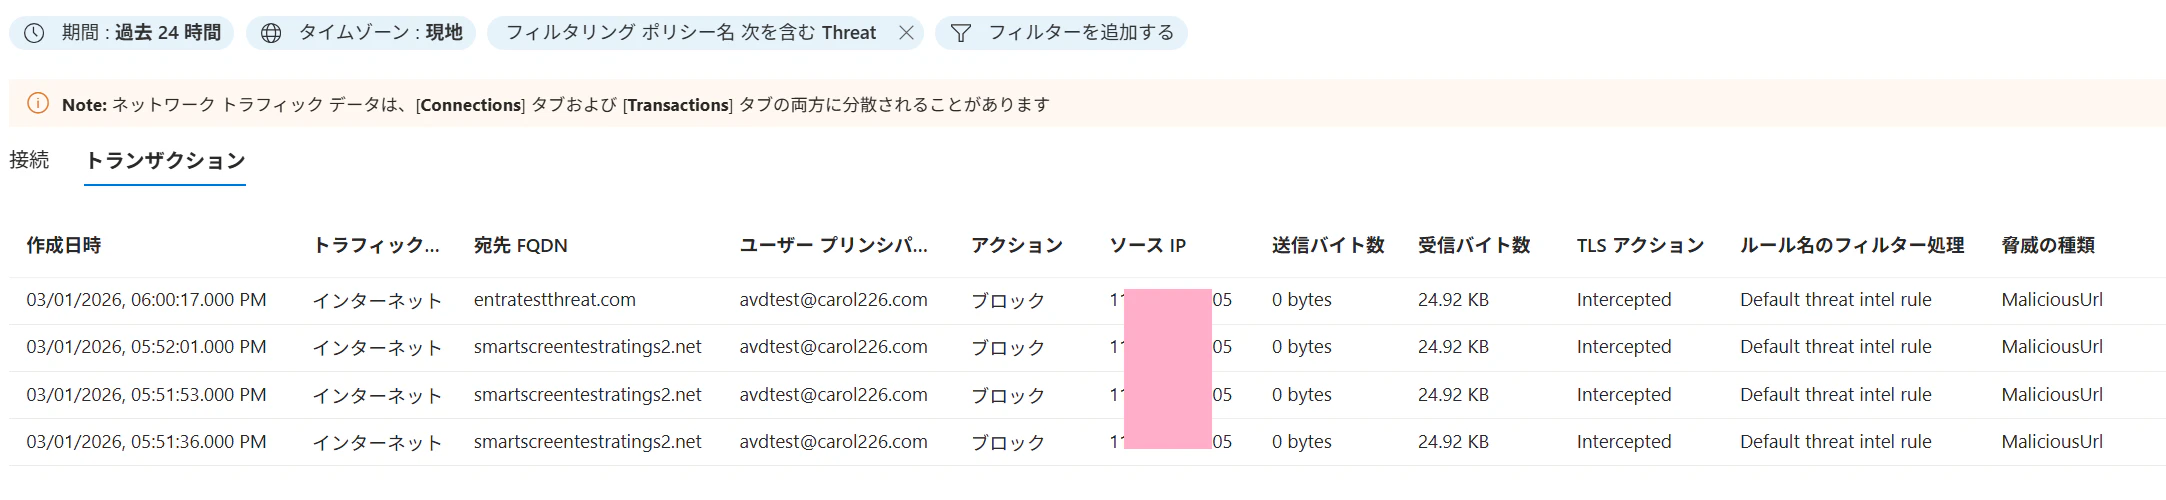This screenshot has height=500, width=2166.
Task: Click smartscreentestratings2.net in the 05:51:36 row
Action: (x=587, y=442)
